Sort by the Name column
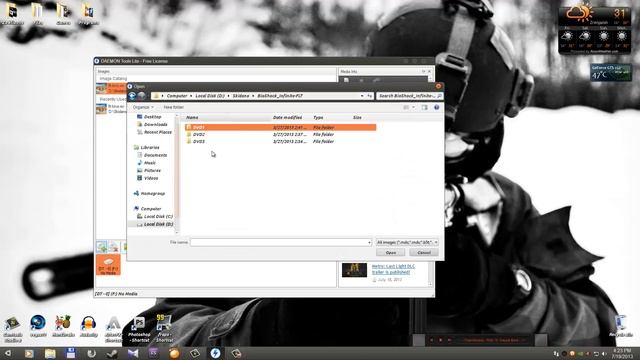 pos(192,118)
